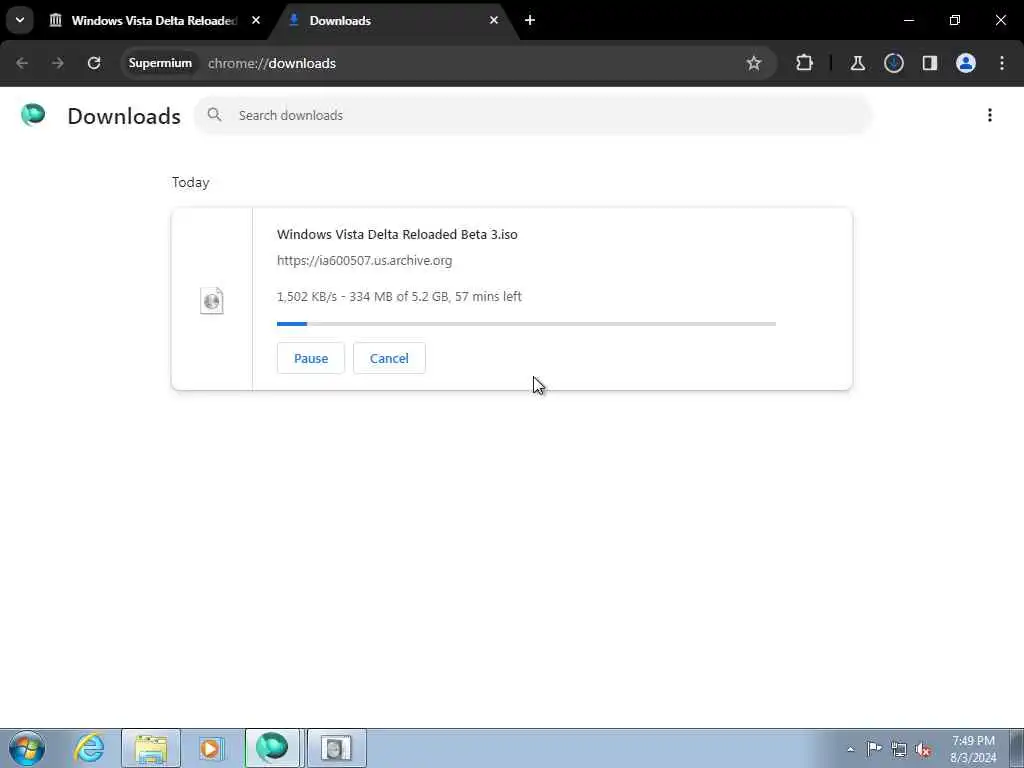This screenshot has height=768, width=1024.
Task: Click the download progress bar
Action: pyautogui.click(x=526, y=324)
